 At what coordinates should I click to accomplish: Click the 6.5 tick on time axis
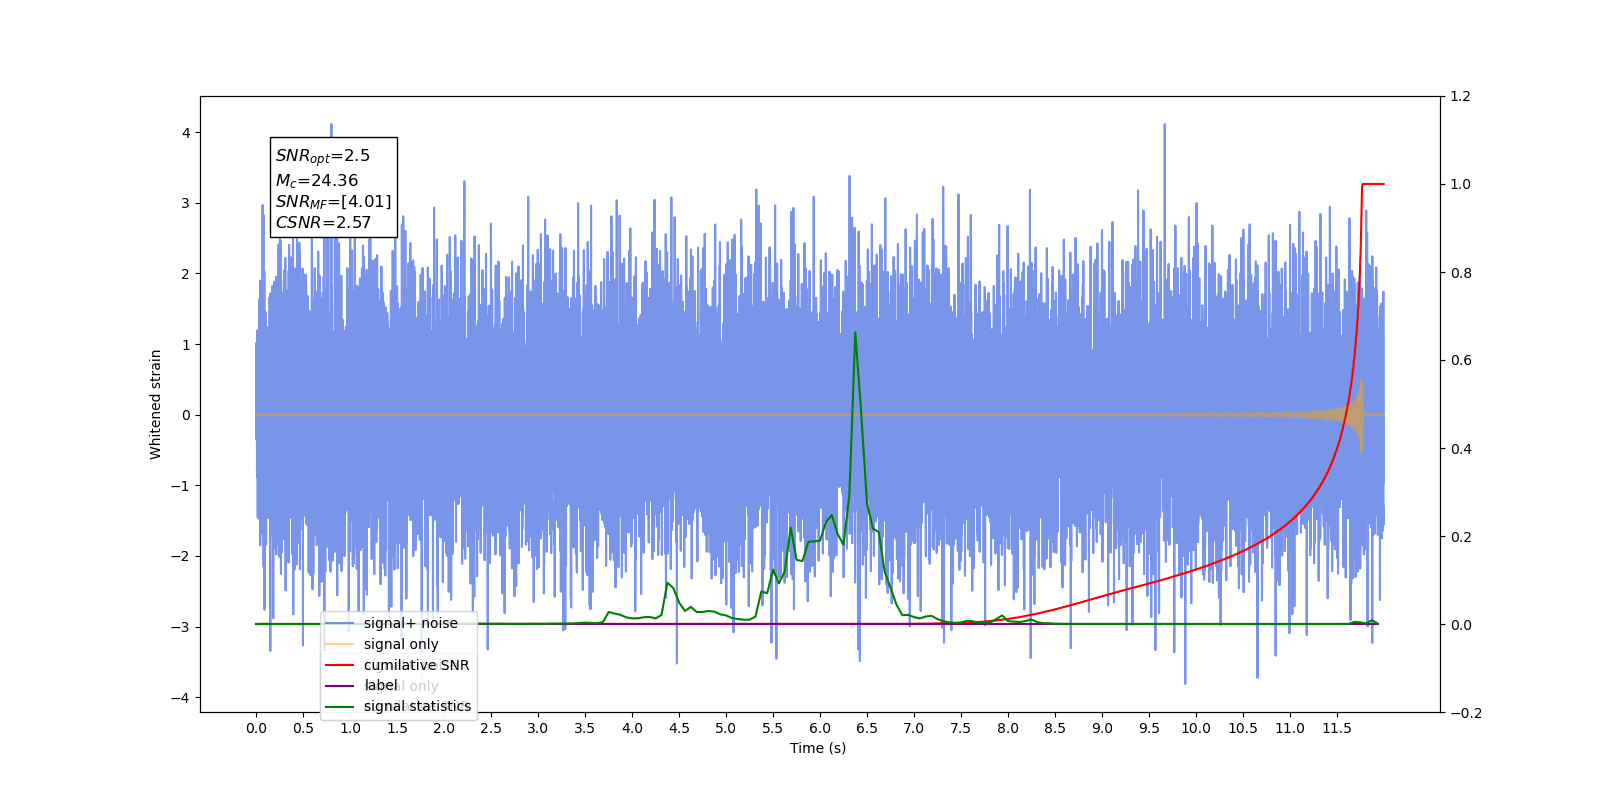867,728
